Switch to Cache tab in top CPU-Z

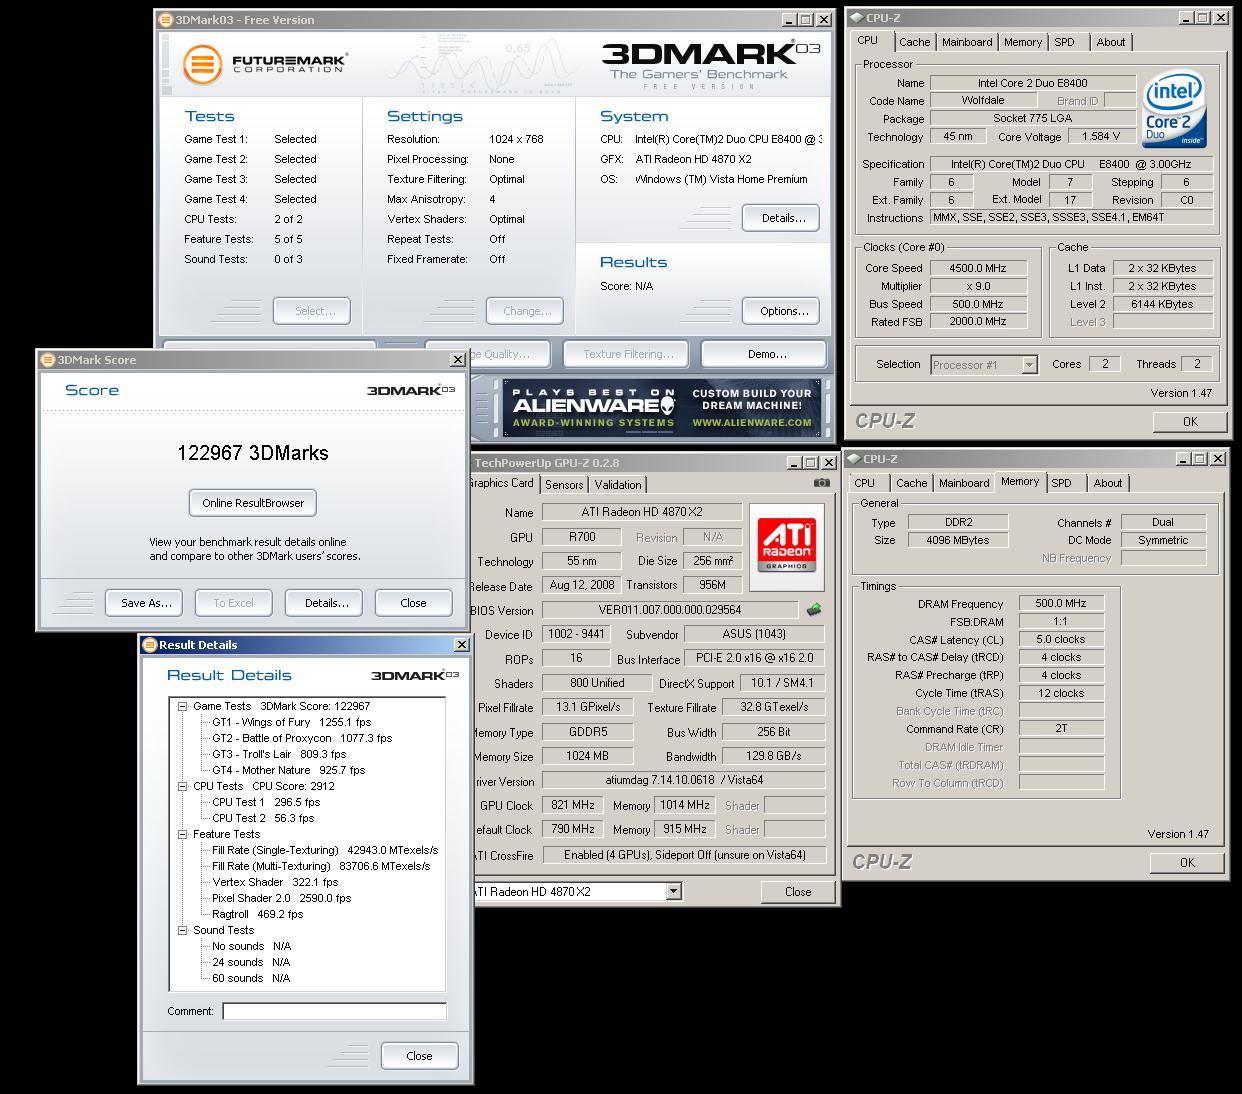(914, 42)
